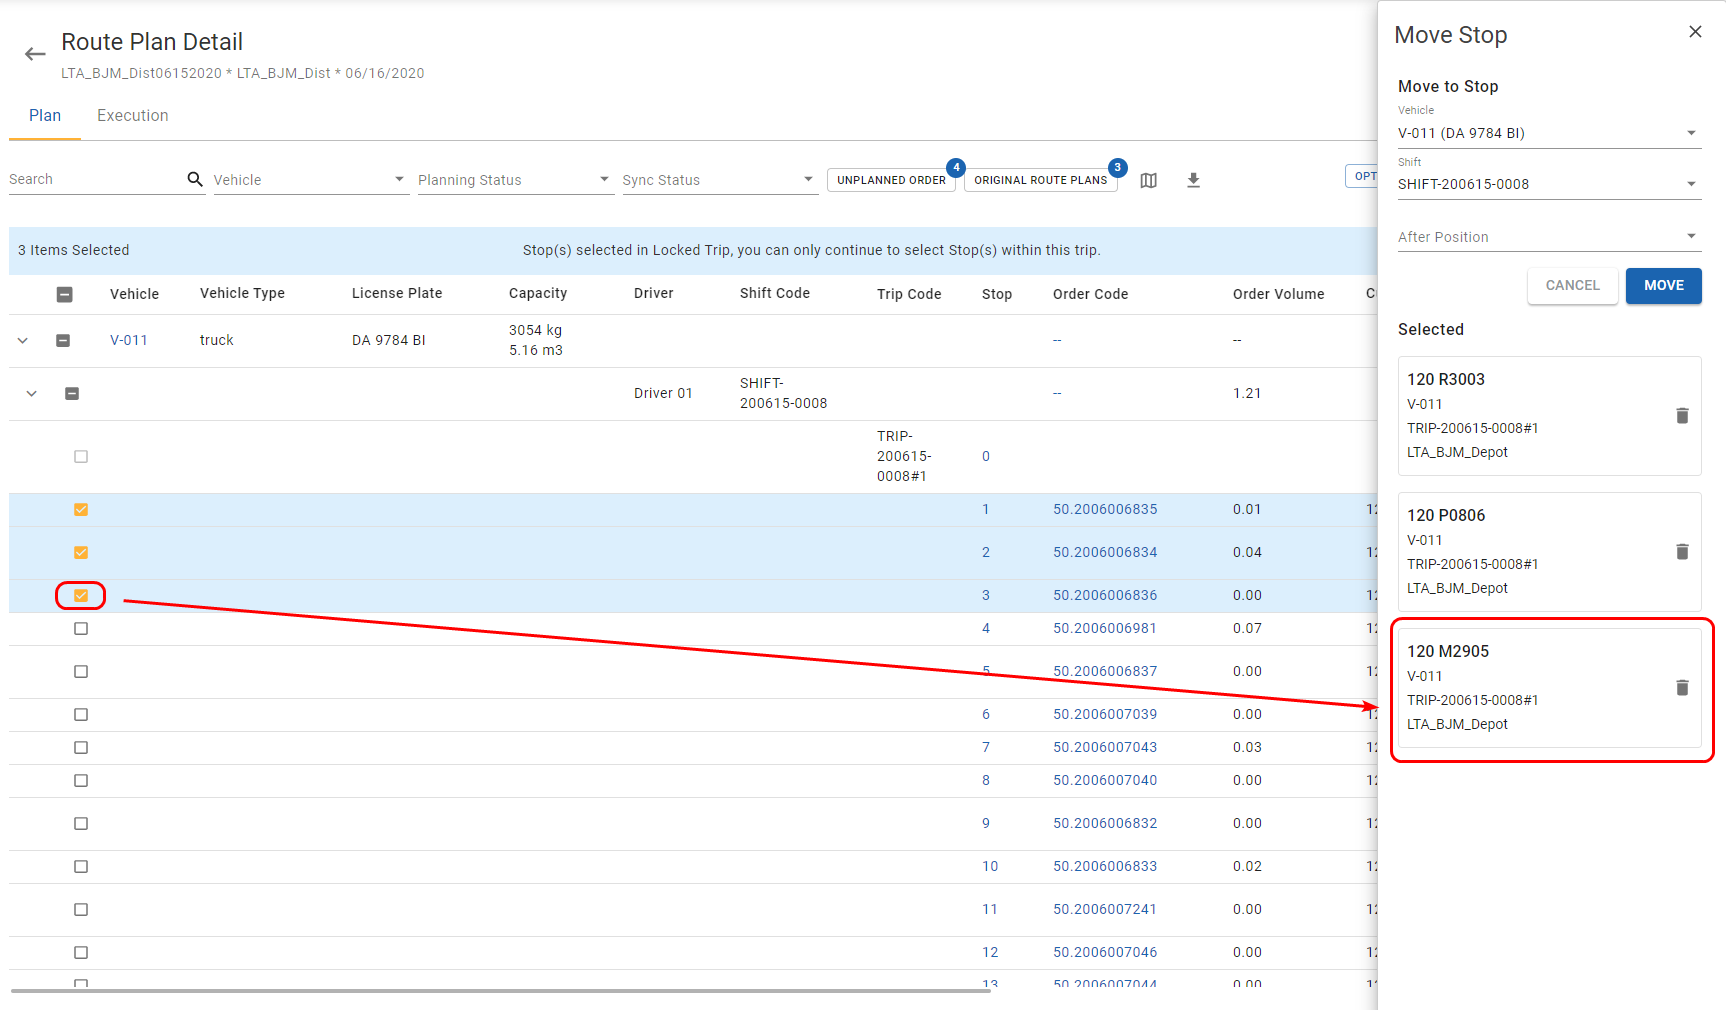Delete selected stop 120 M2905
Screen dimensions: 1726x1010
(x=1682, y=687)
